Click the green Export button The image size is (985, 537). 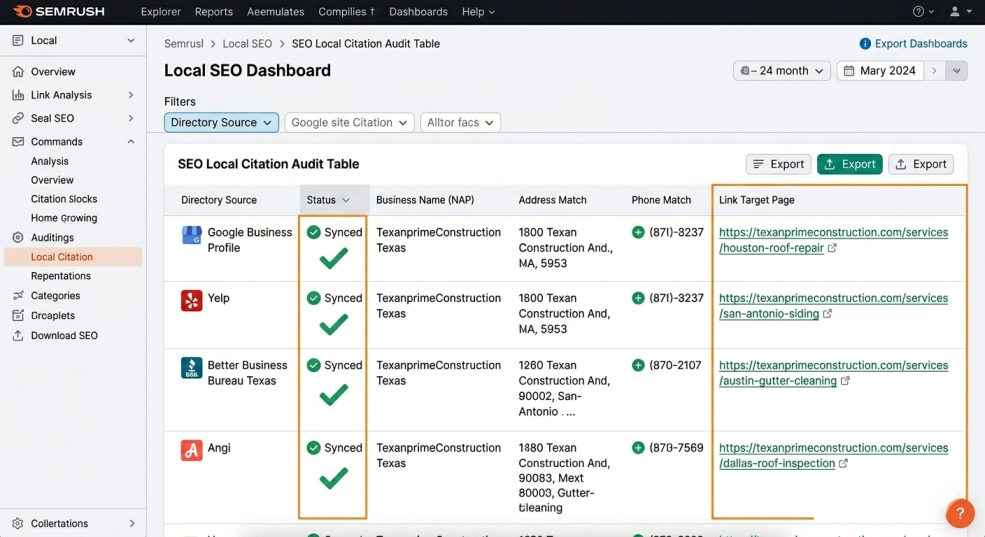click(849, 164)
